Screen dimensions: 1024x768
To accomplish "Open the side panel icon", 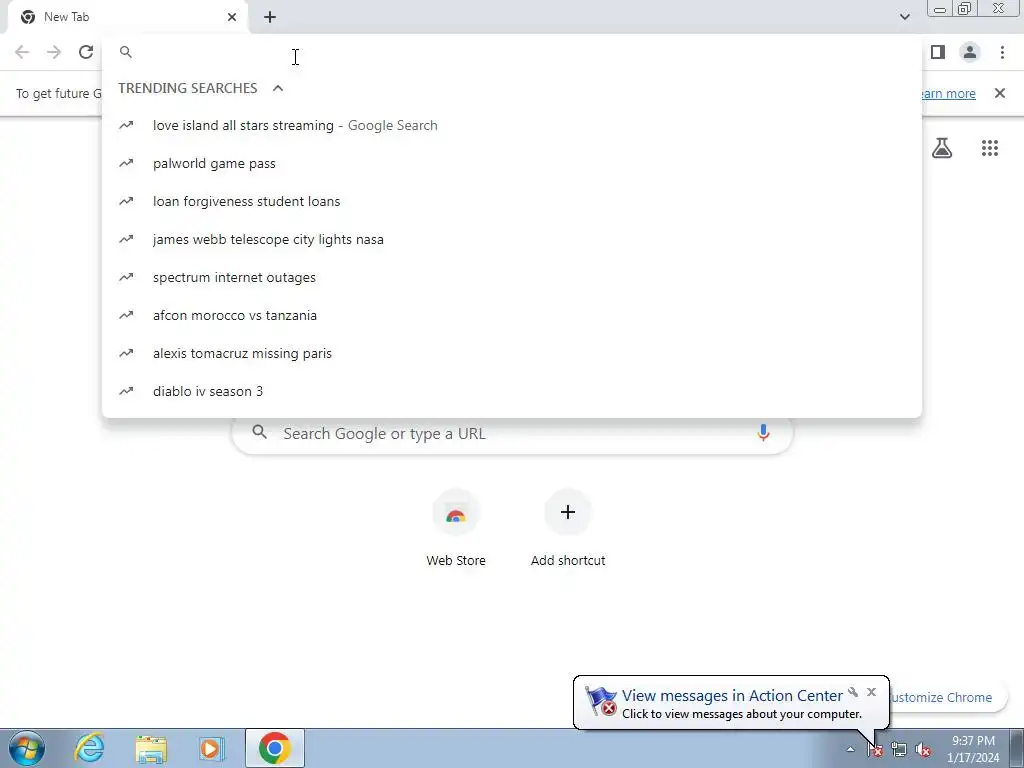I will pyautogui.click(x=938, y=52).
